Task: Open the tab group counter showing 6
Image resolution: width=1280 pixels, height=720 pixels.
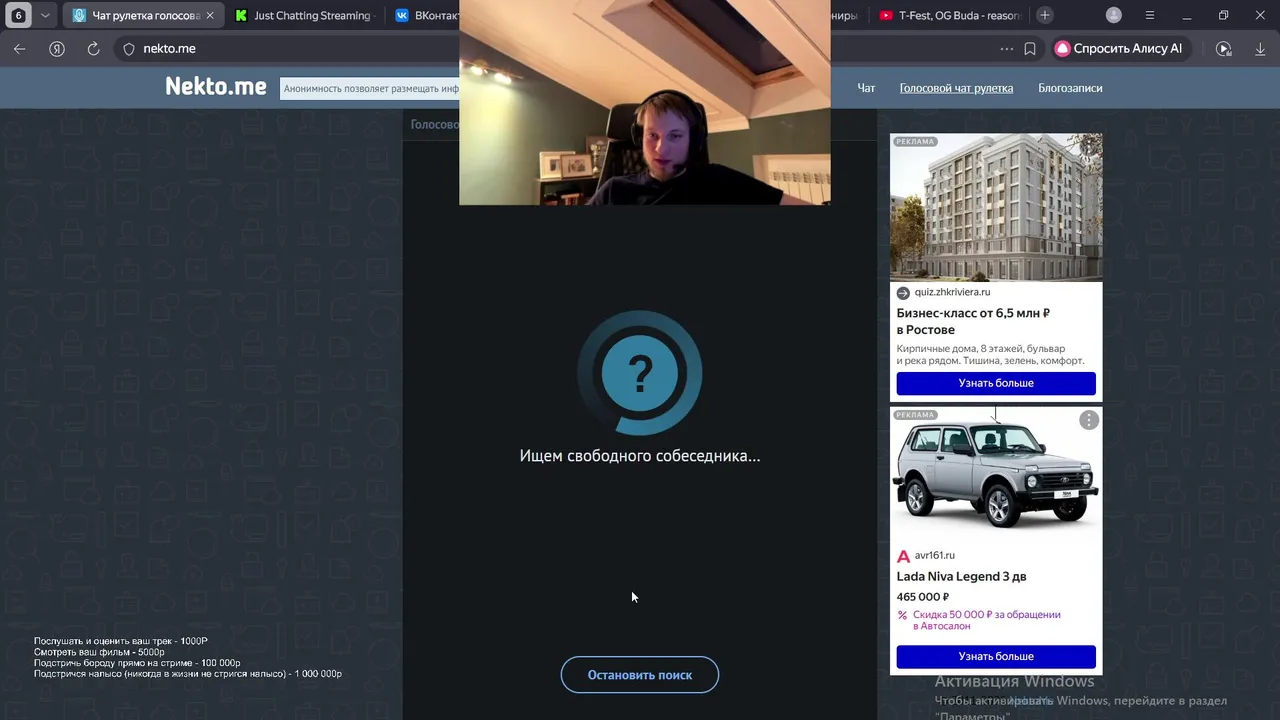Action: pos(18,15)
